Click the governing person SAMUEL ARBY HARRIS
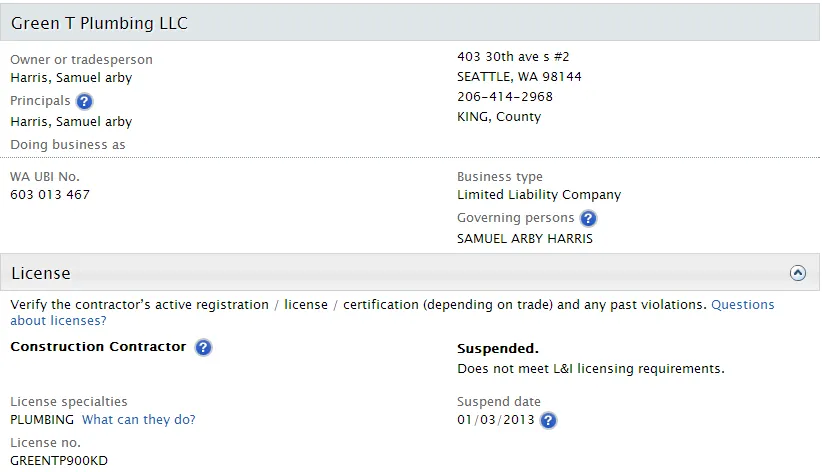 point(525,239)
